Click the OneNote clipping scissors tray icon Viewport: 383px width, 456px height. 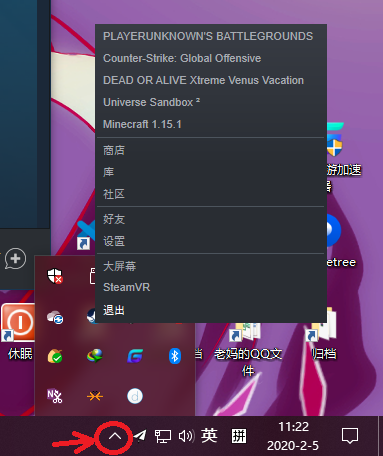click(55, 396)
